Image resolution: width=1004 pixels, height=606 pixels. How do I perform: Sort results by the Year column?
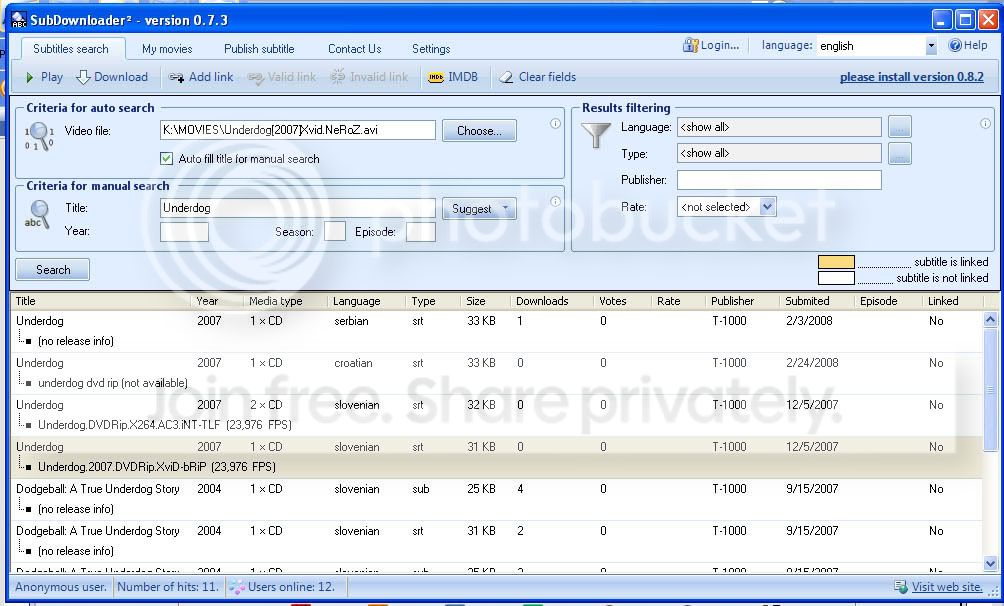point(217,301)
